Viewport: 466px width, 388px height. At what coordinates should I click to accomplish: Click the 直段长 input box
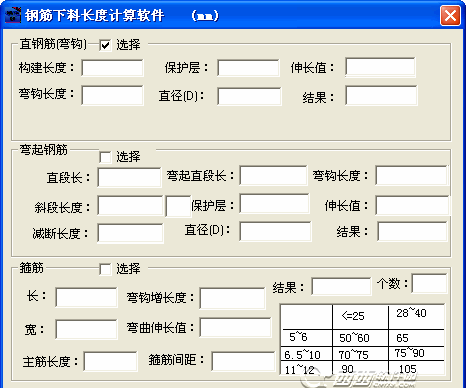129,177
